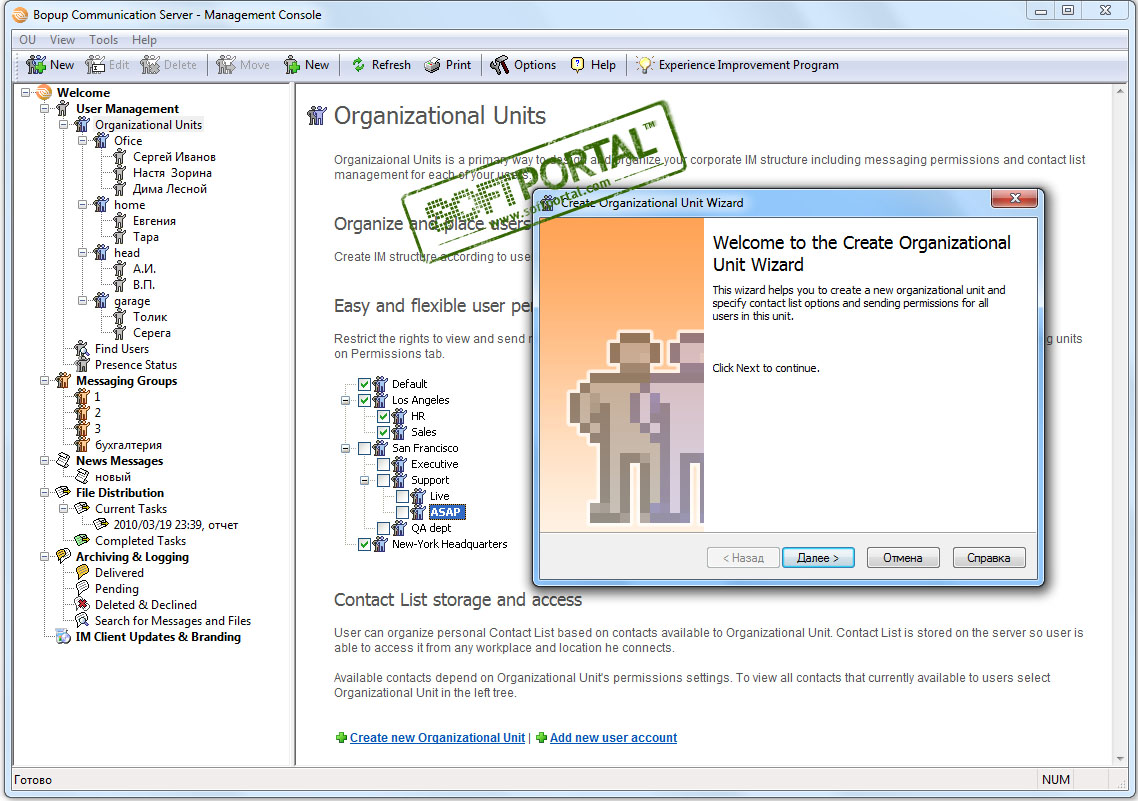Screen dimensions: 1138x801
Task: Collapse the Messaging Groups node
Action: (x=44, y=381)
